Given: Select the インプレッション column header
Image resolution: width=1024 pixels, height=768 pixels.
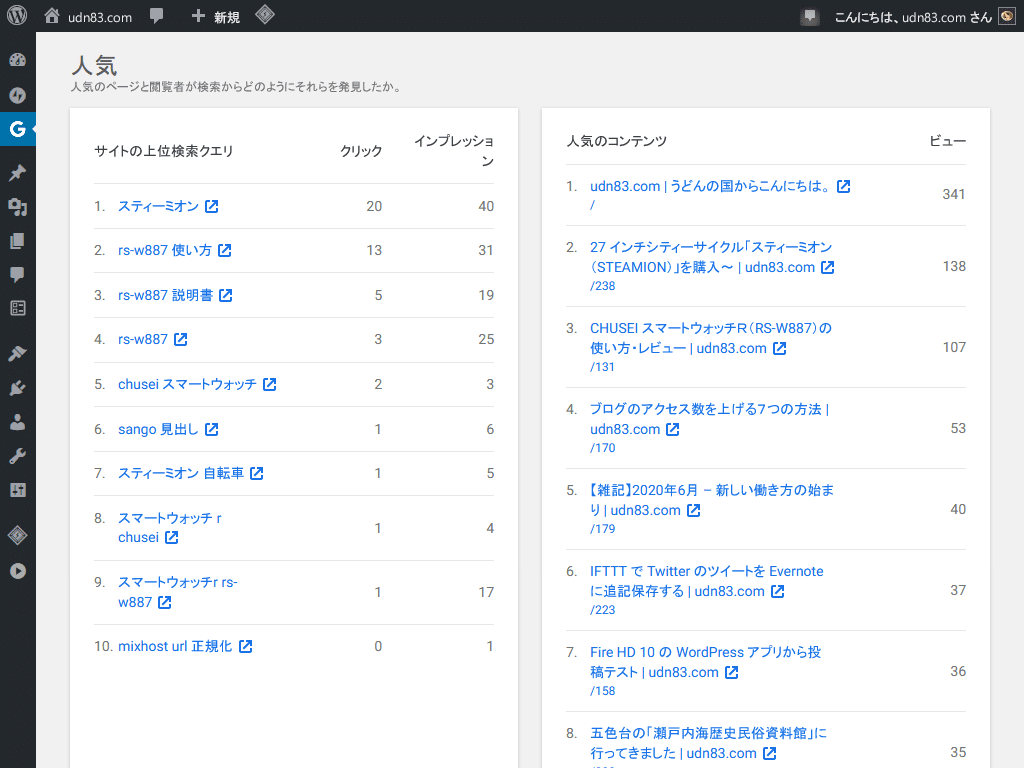Looking at the screenshot, I should [x=454, y=151].
